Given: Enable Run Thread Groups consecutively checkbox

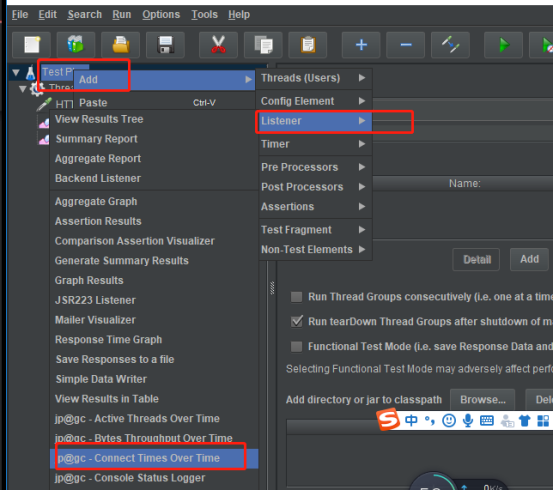Looking at the screenshot, I should (x=296, y=297).
